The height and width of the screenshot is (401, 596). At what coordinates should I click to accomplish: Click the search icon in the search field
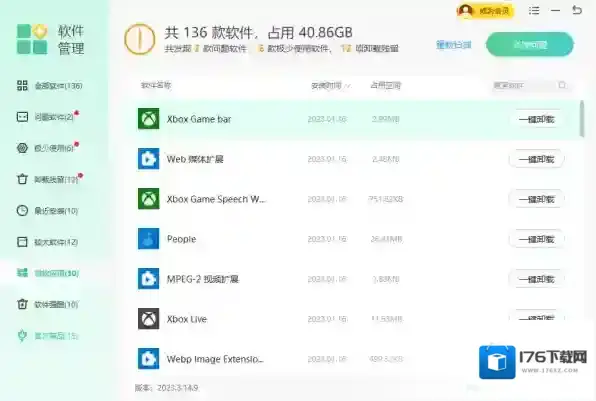(562, 85)
